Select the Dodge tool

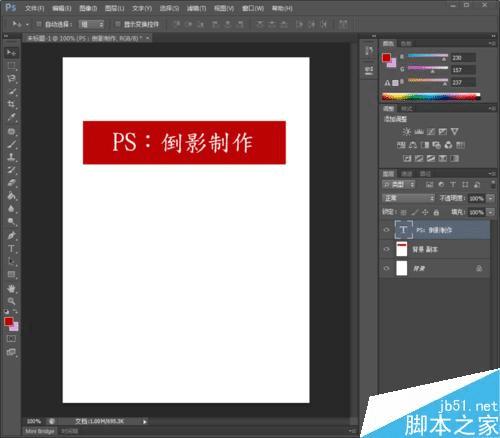(11, 222)
